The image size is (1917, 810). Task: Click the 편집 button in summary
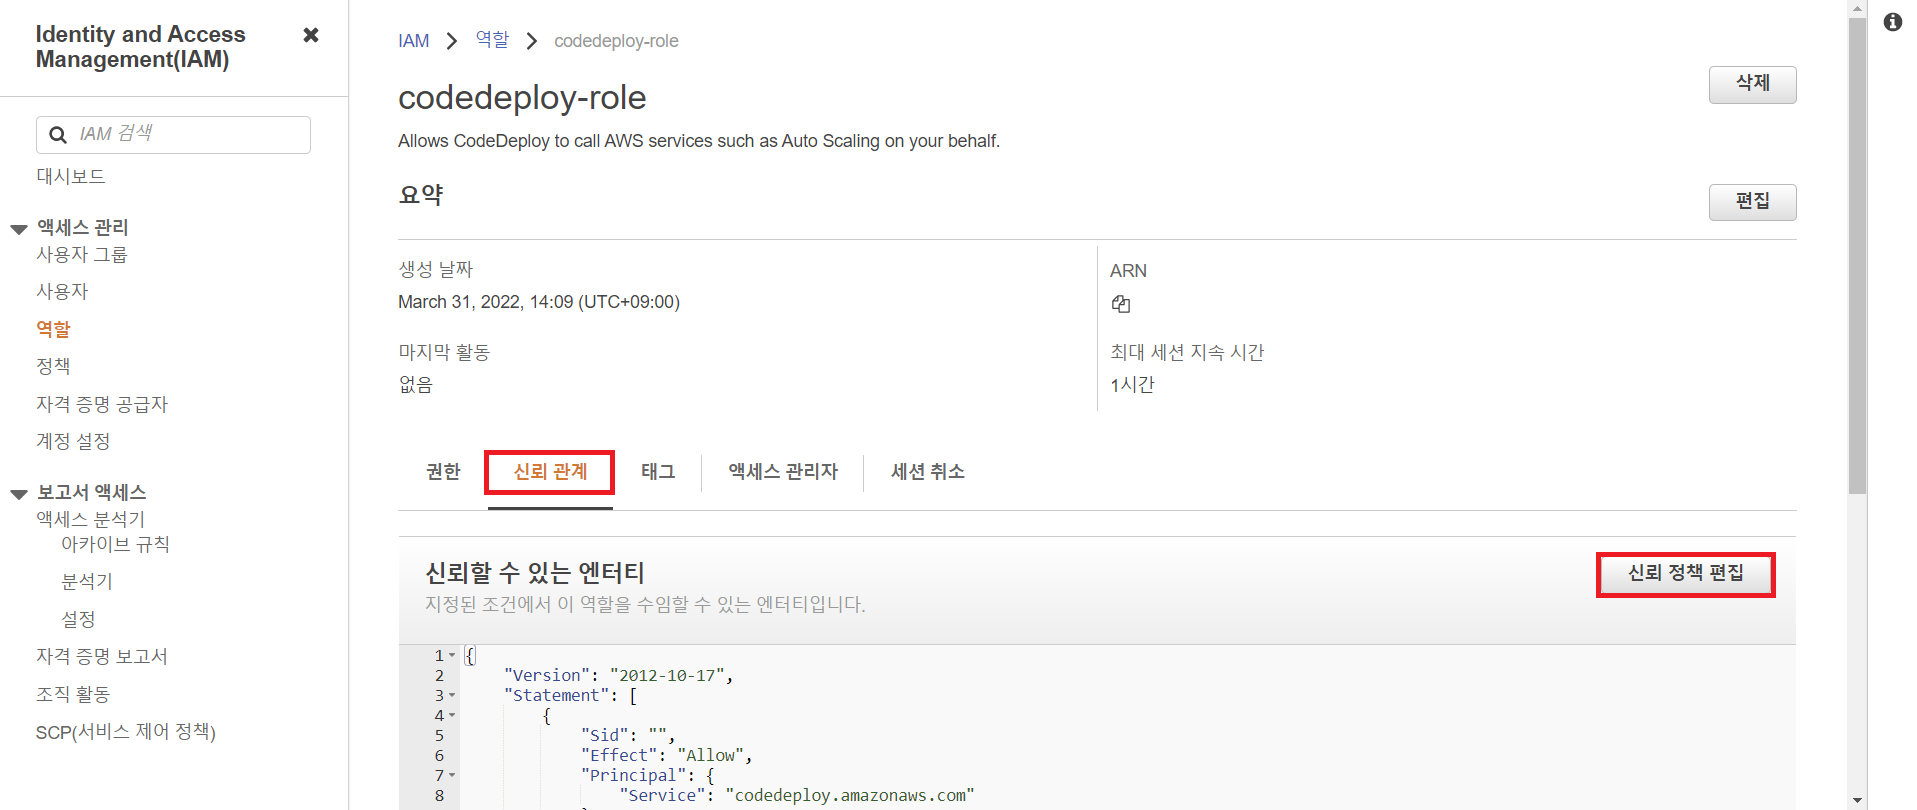tap(1752, 202)
